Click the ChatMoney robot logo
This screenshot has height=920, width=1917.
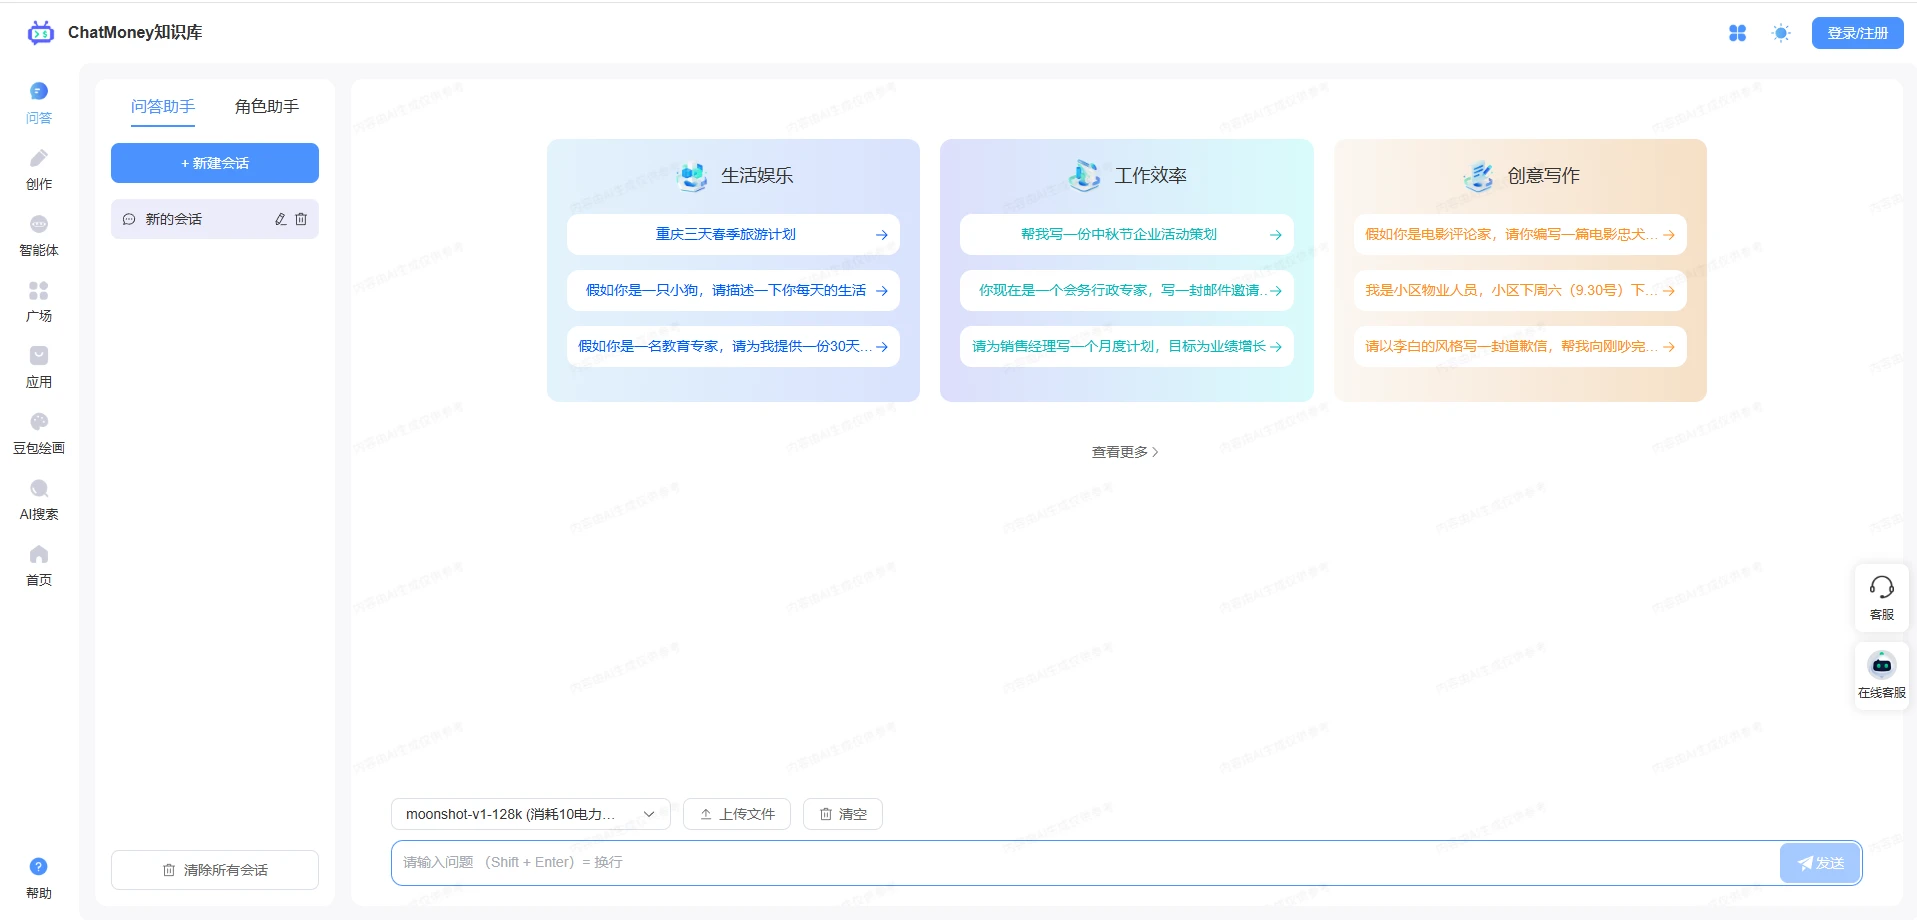pos(41,33)
